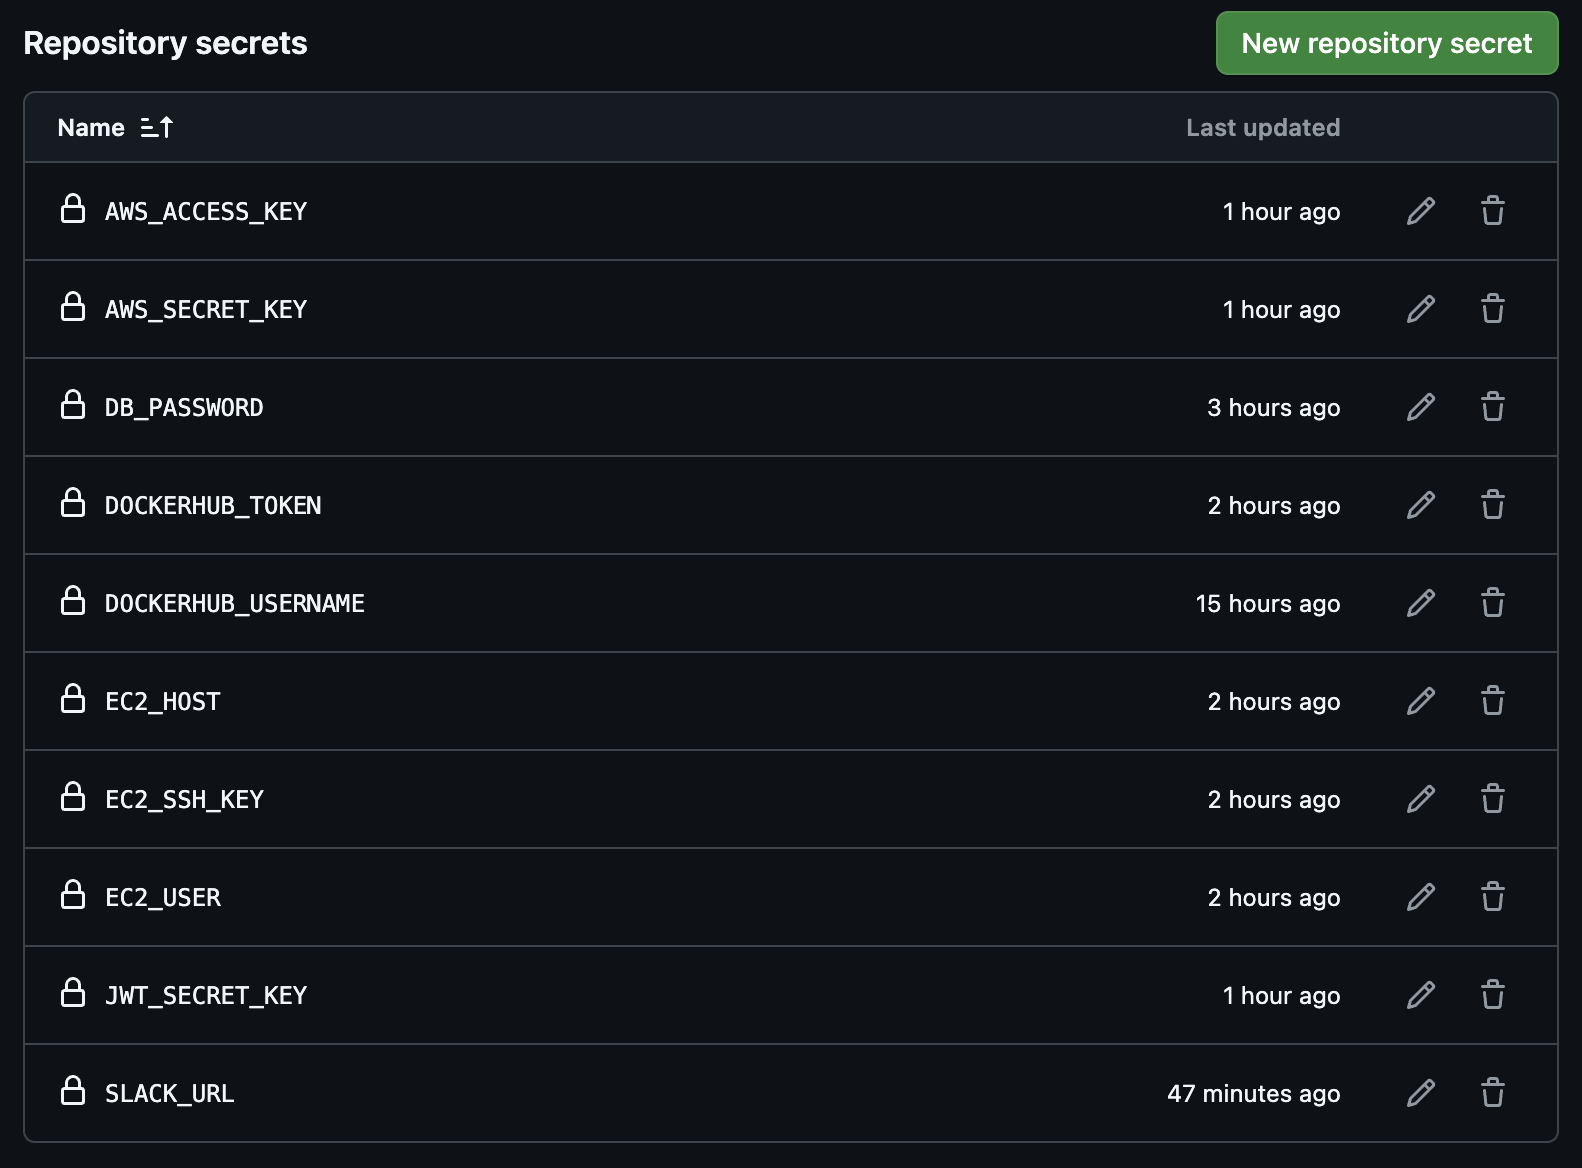1582x1168 pixels.
Task: Delete the AWS_ACCESS_KEY secret
Action: tap(1493, 211)
